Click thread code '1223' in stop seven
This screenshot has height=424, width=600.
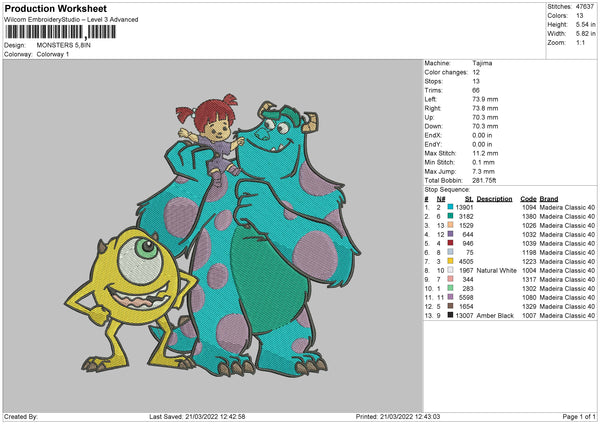529,261
